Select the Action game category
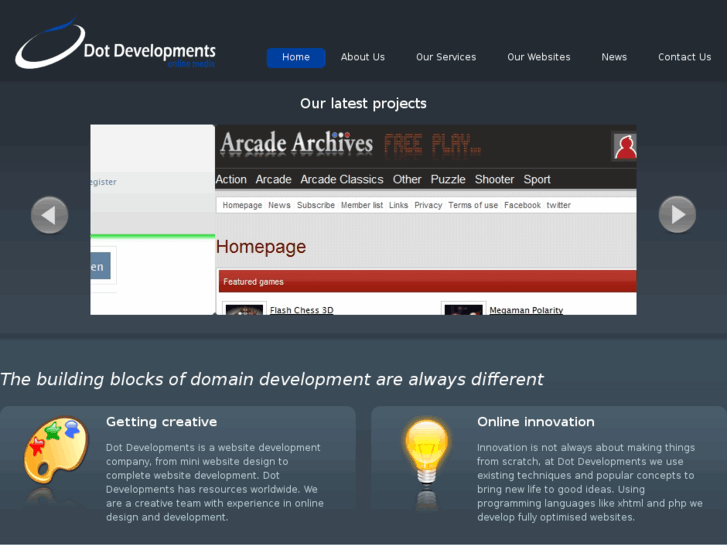Screen dimensions: 727x545 (231, 180)
